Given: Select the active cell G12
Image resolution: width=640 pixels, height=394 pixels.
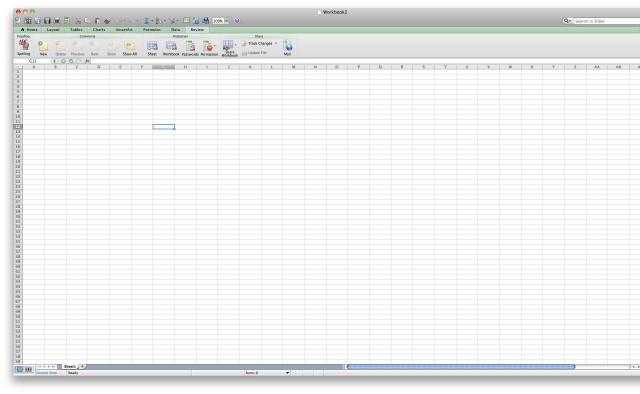Looking at the screenshot, I should click(164, 127).
